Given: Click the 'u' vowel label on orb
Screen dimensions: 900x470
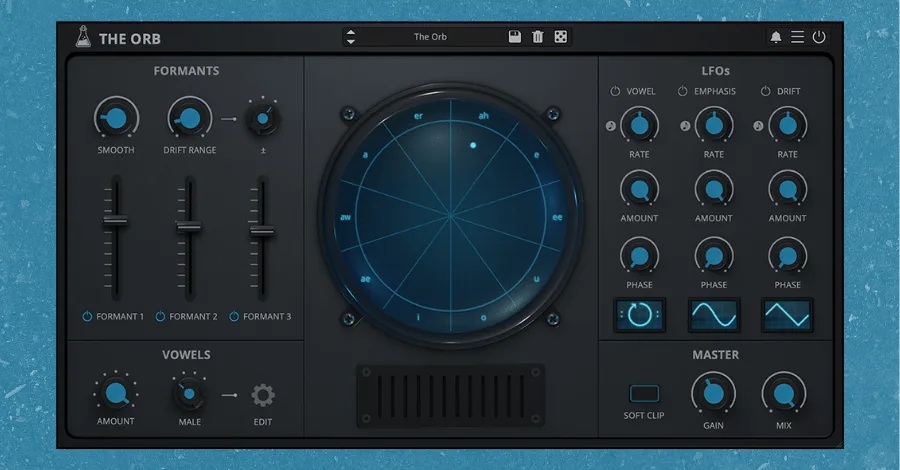Looking at the screenshot, I should click(x=537, y=279).
